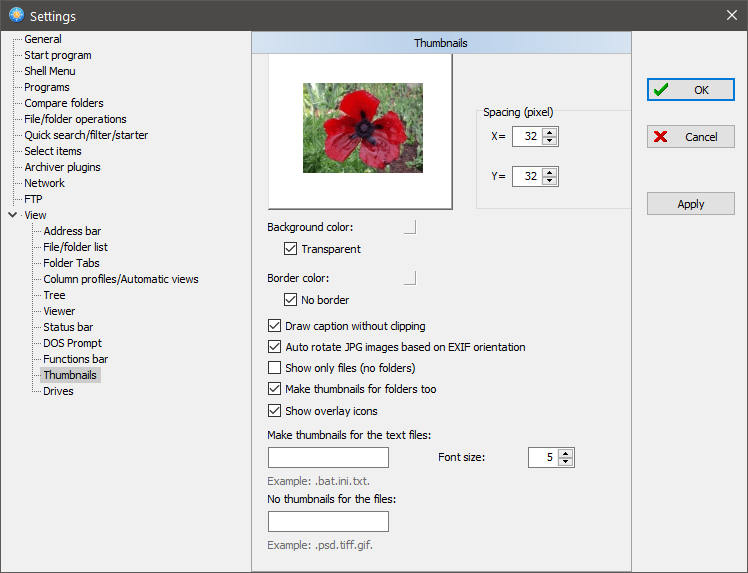748x573 pixels.
Task: Open Address bar settings
Action: 72,231
